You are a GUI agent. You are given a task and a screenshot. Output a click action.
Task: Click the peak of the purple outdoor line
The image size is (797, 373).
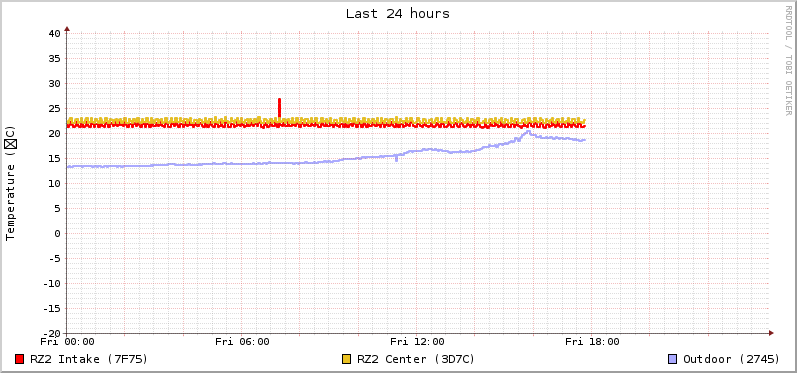(528, 132)
